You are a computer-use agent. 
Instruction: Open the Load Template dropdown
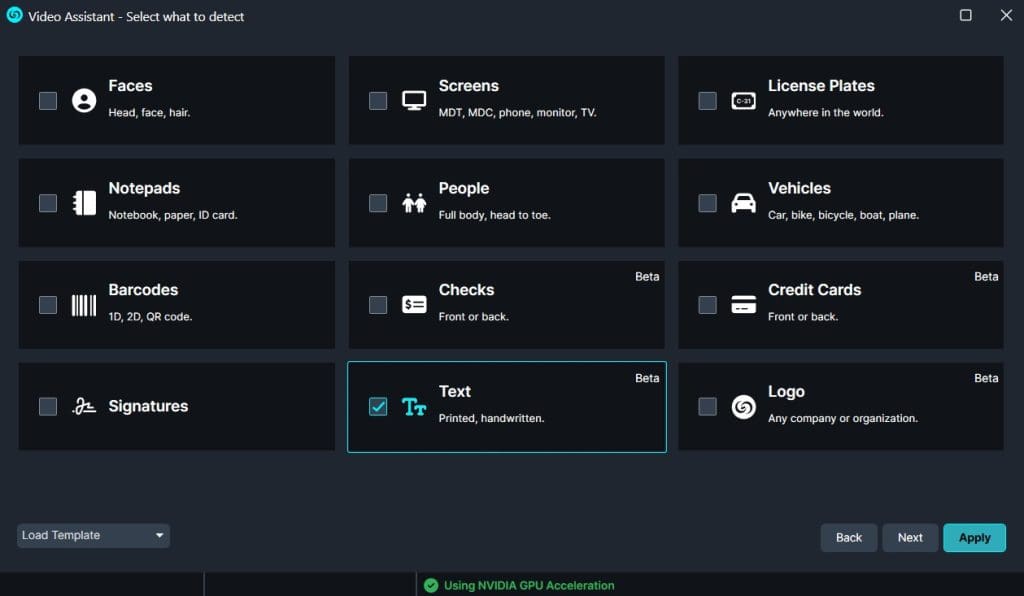[93, 536]
